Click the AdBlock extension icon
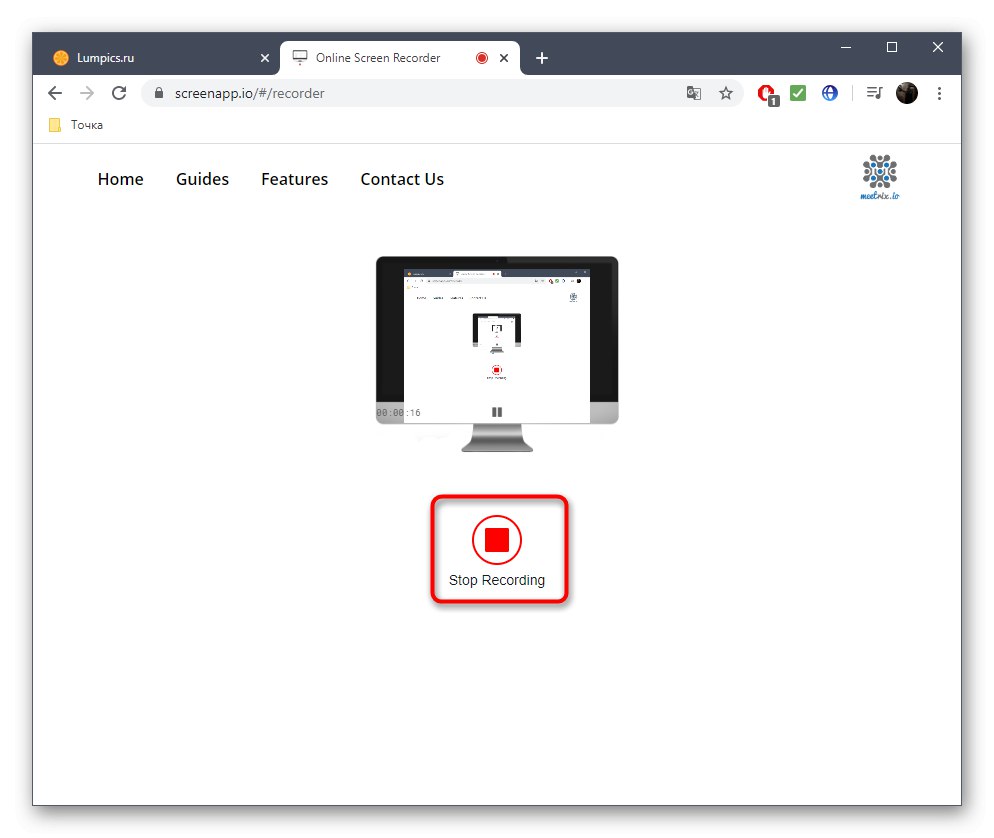Viewport: 994px width, 838px height. [764, 92]
